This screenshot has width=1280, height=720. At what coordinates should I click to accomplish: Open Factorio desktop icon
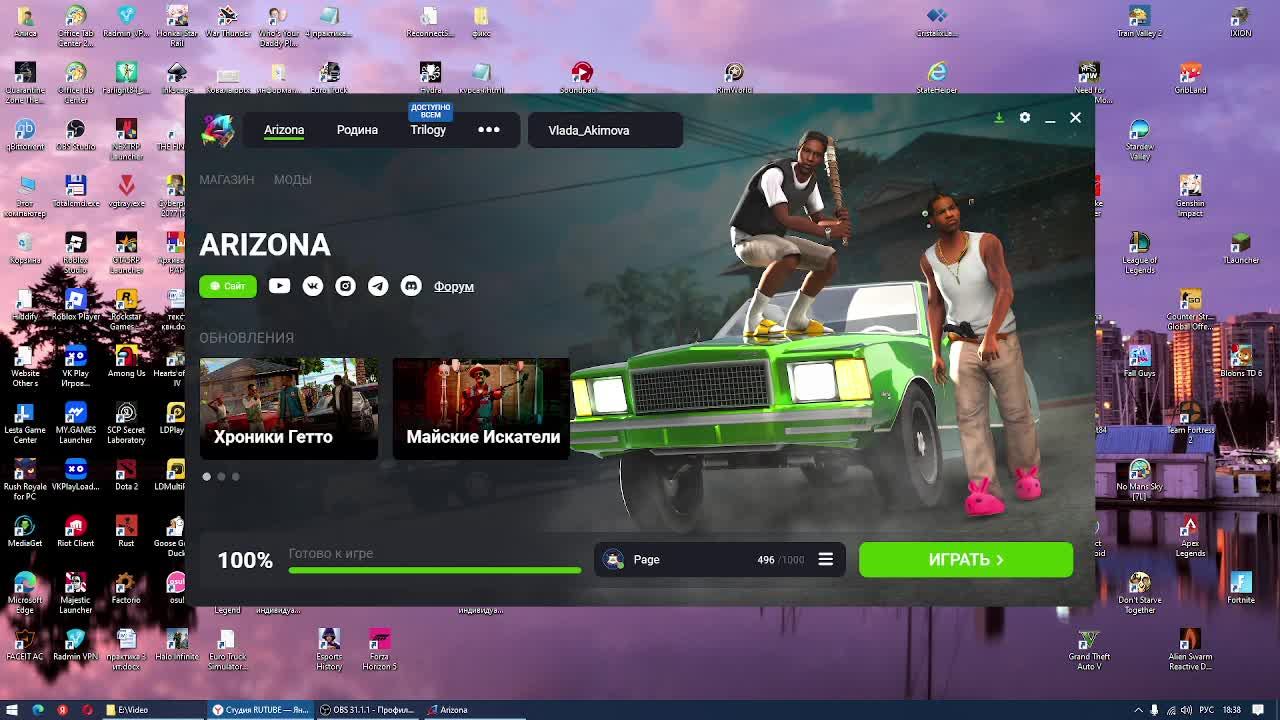[126, 588]
